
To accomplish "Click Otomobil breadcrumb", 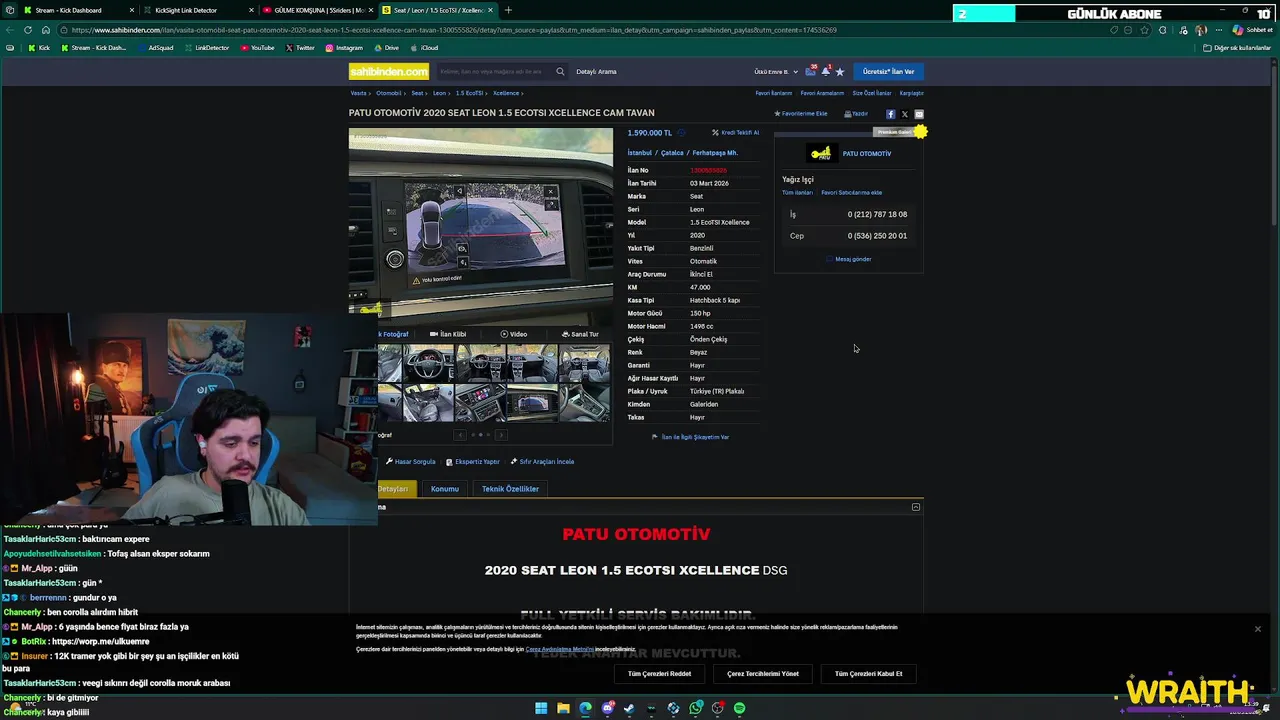I will coord(389,93).
